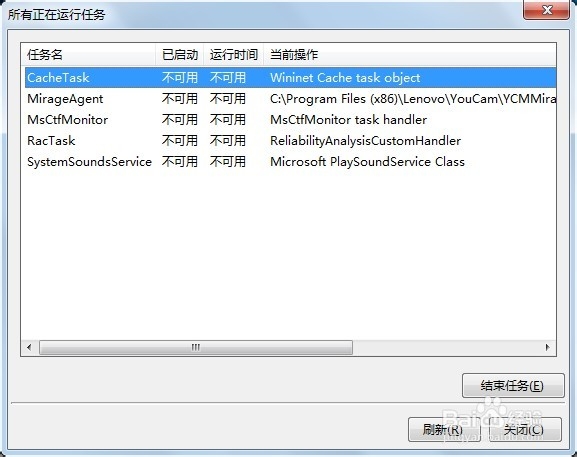
Task: Sort by the 运行时间 column header
Action: pyautogui.click(x=234, y=55)
